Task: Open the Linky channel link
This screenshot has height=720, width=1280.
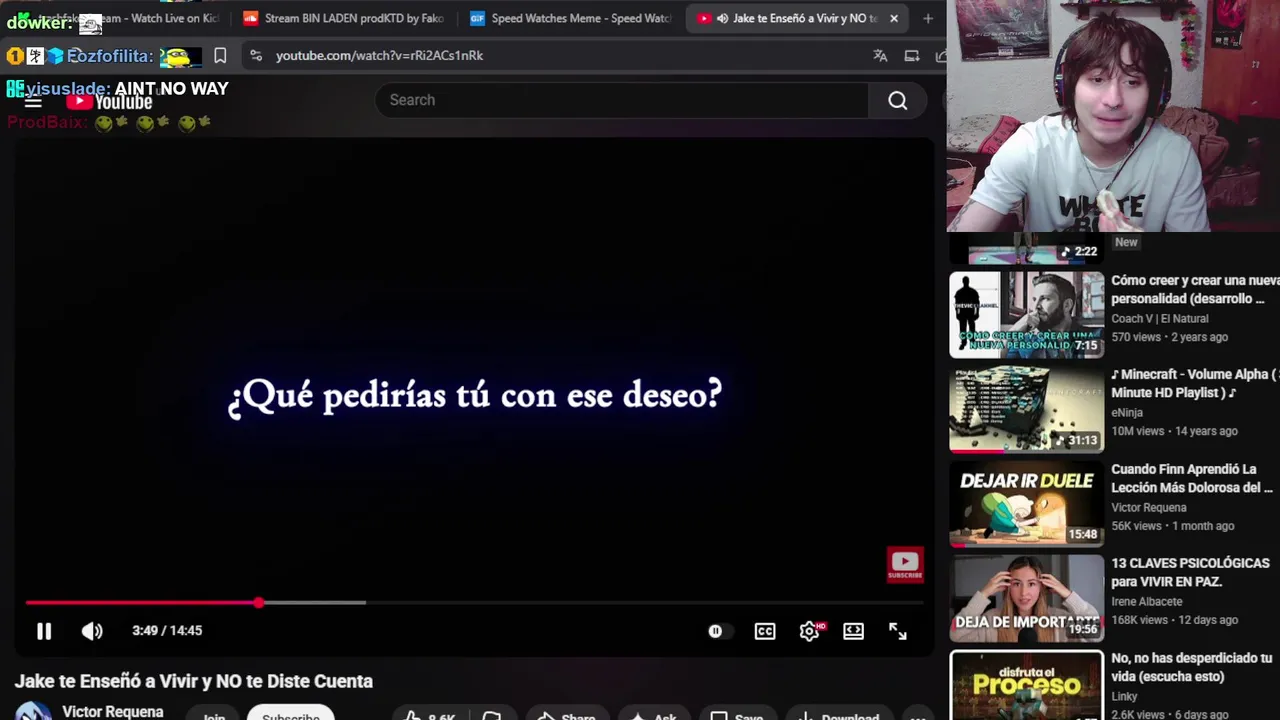Action: coord(1125,696)
